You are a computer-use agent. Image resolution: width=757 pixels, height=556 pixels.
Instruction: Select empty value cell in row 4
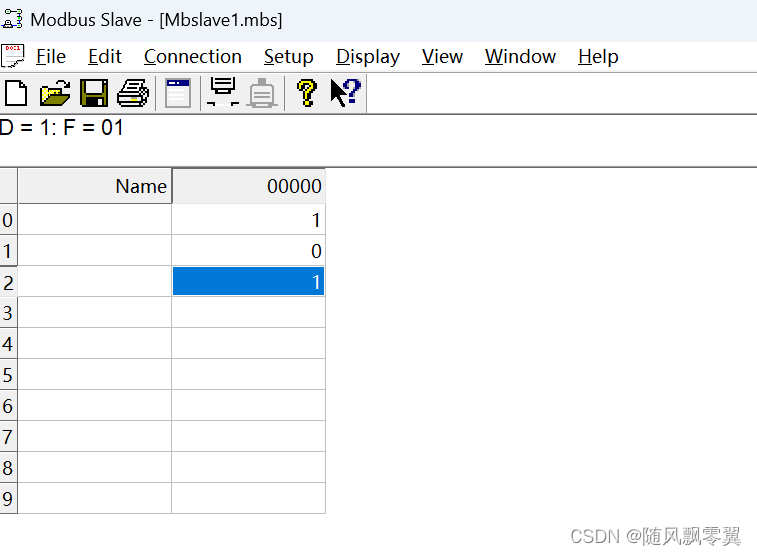(249, 343)
